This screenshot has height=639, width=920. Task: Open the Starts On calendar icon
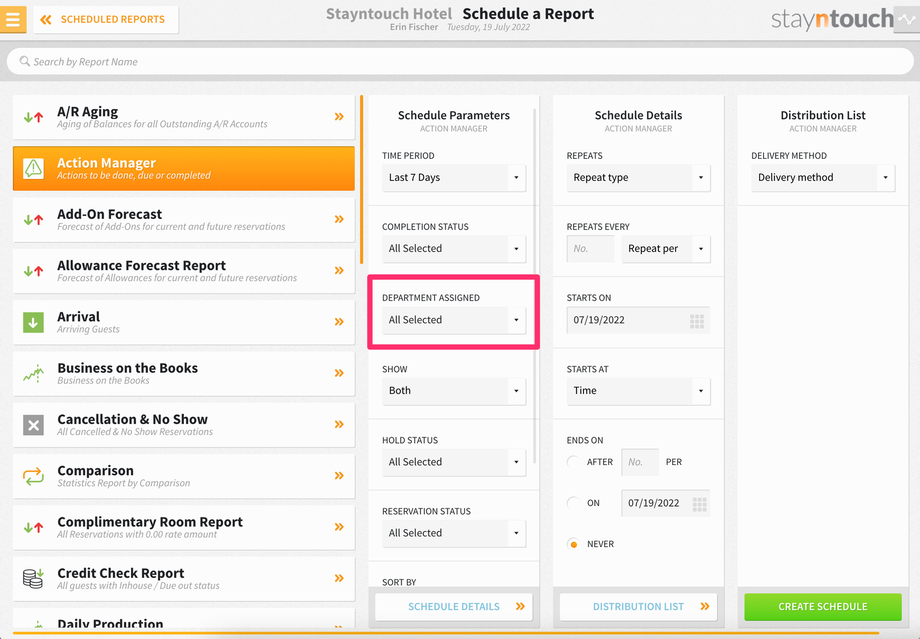click(x=696, y=321)
